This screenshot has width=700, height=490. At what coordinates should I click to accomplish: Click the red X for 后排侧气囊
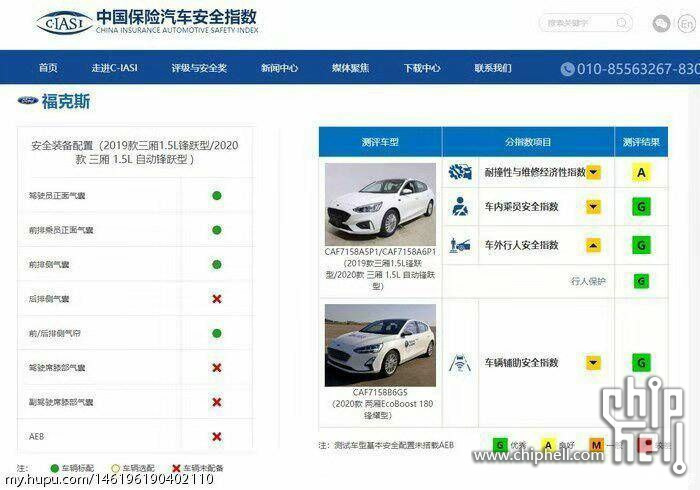click(x=217, y=299)
